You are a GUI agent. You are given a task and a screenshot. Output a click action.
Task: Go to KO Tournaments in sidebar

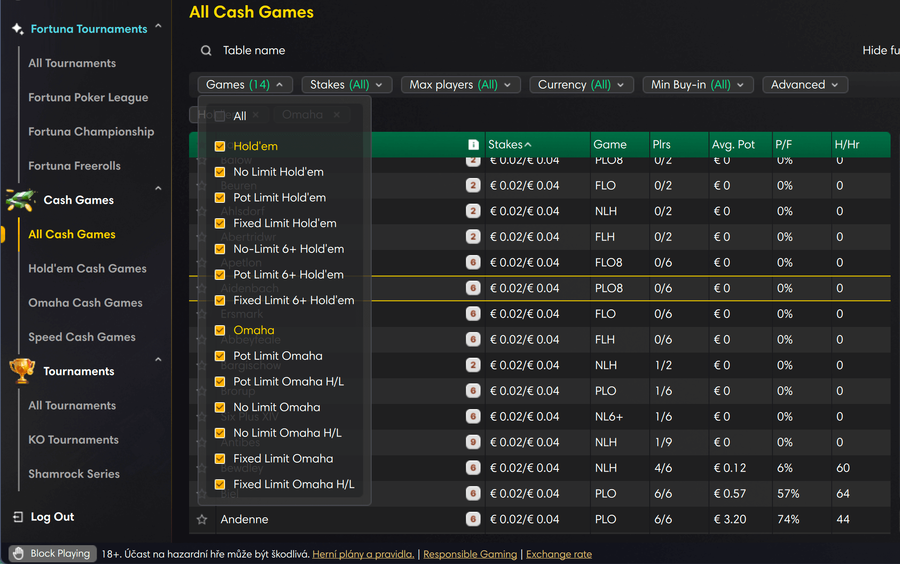73,440
